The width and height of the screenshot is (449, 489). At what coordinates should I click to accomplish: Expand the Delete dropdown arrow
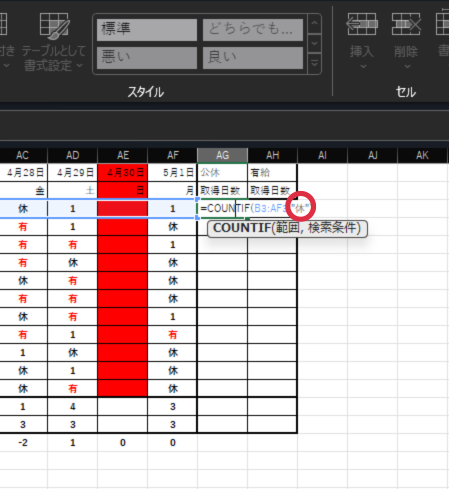(407, 67)
